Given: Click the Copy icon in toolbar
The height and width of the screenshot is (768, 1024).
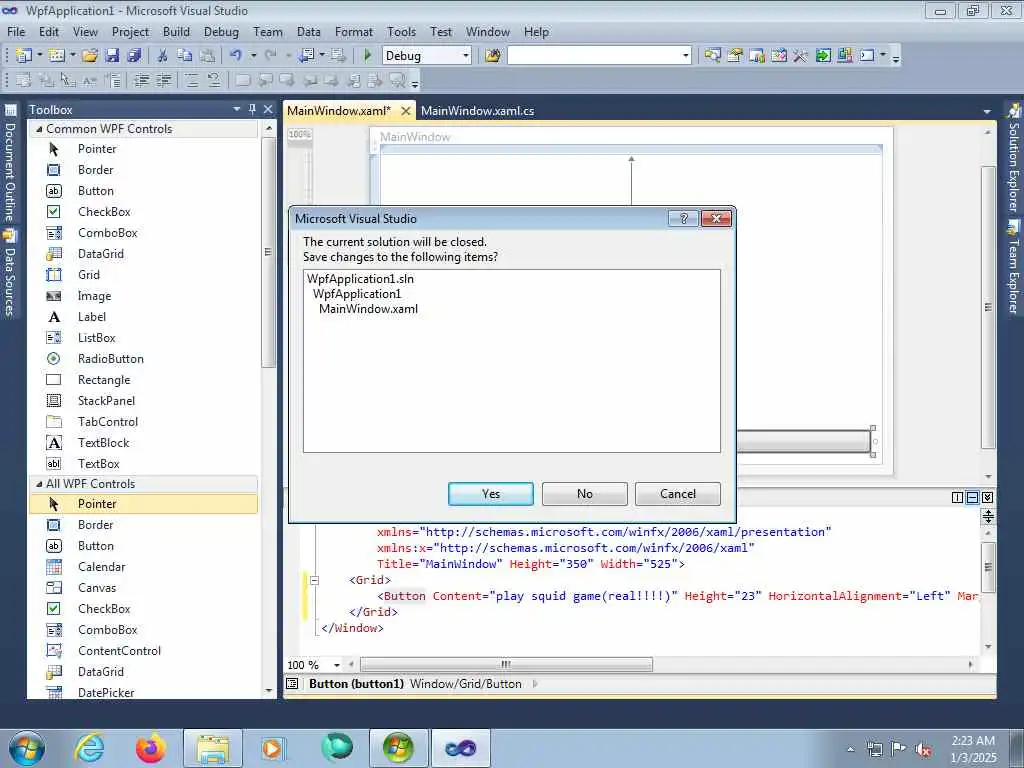Looking at the screenshot, I should click(x=185, y=56).
